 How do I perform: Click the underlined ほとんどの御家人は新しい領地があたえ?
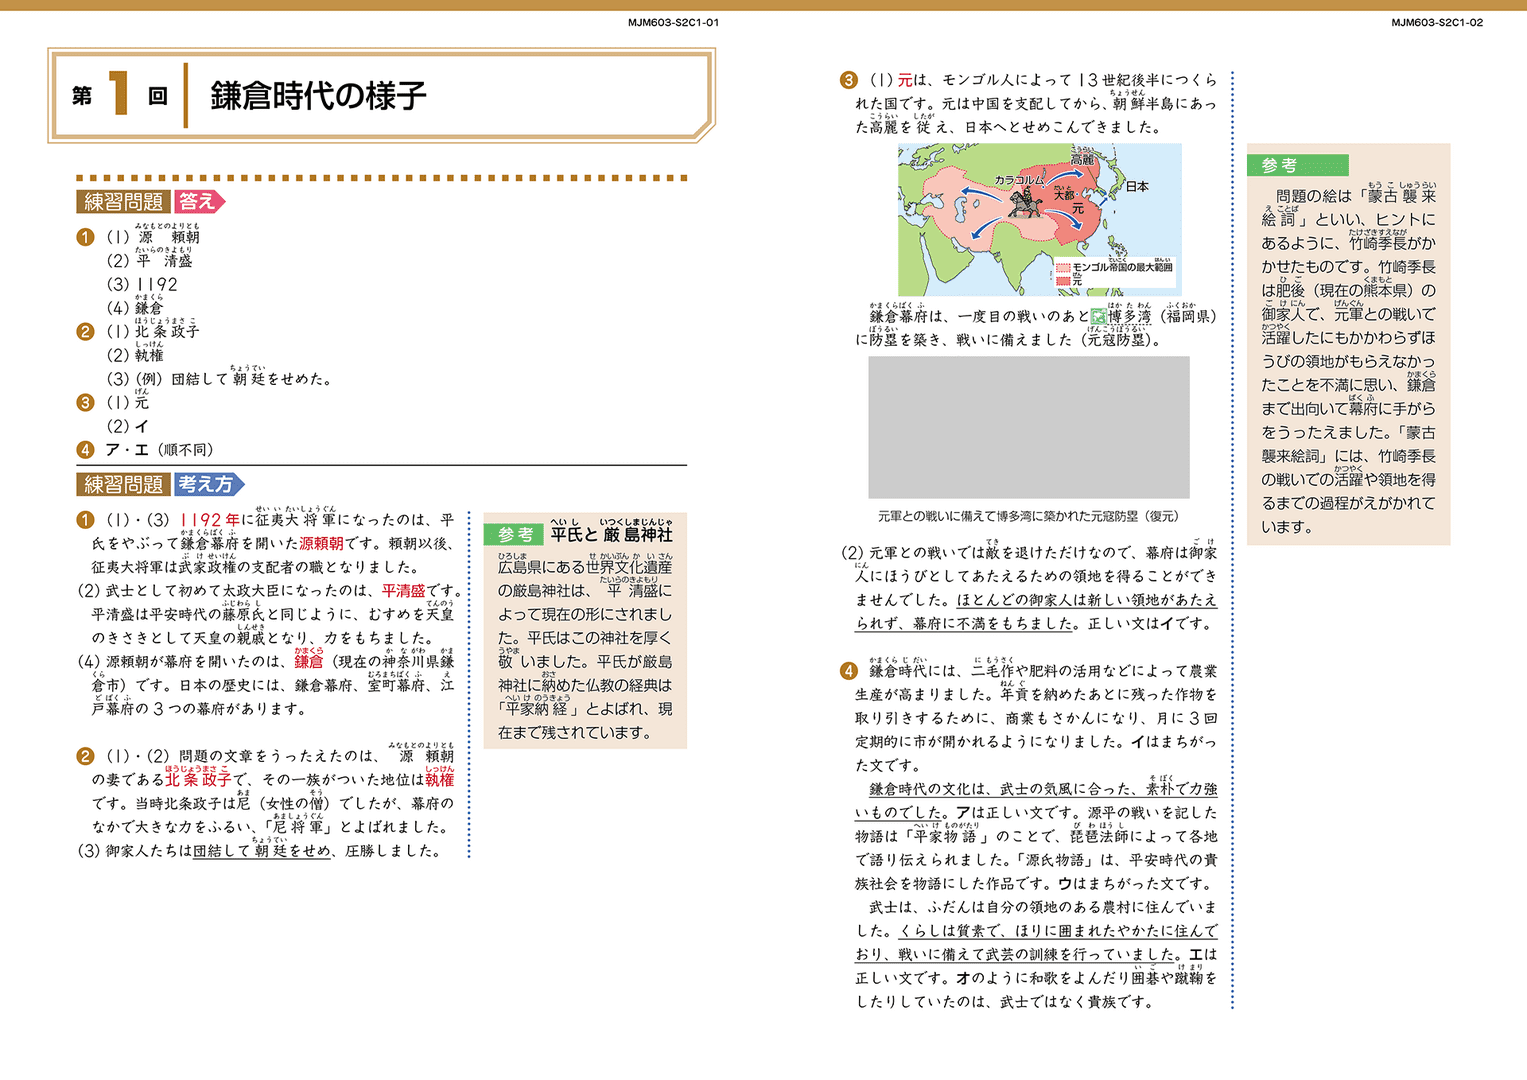[1087, 600]
